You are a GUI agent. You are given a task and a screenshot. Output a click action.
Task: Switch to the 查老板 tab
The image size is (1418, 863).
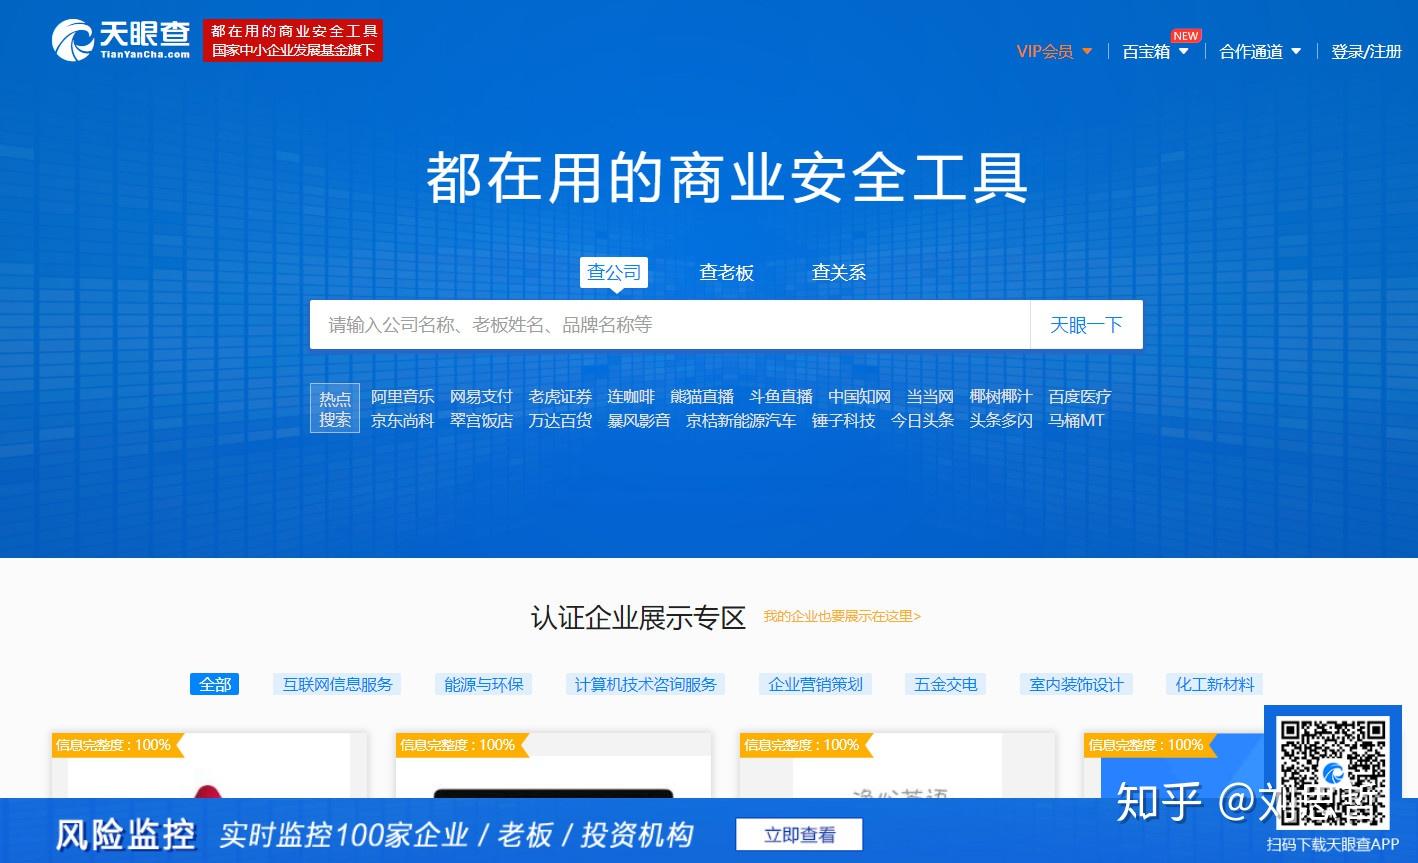(727, 272)
